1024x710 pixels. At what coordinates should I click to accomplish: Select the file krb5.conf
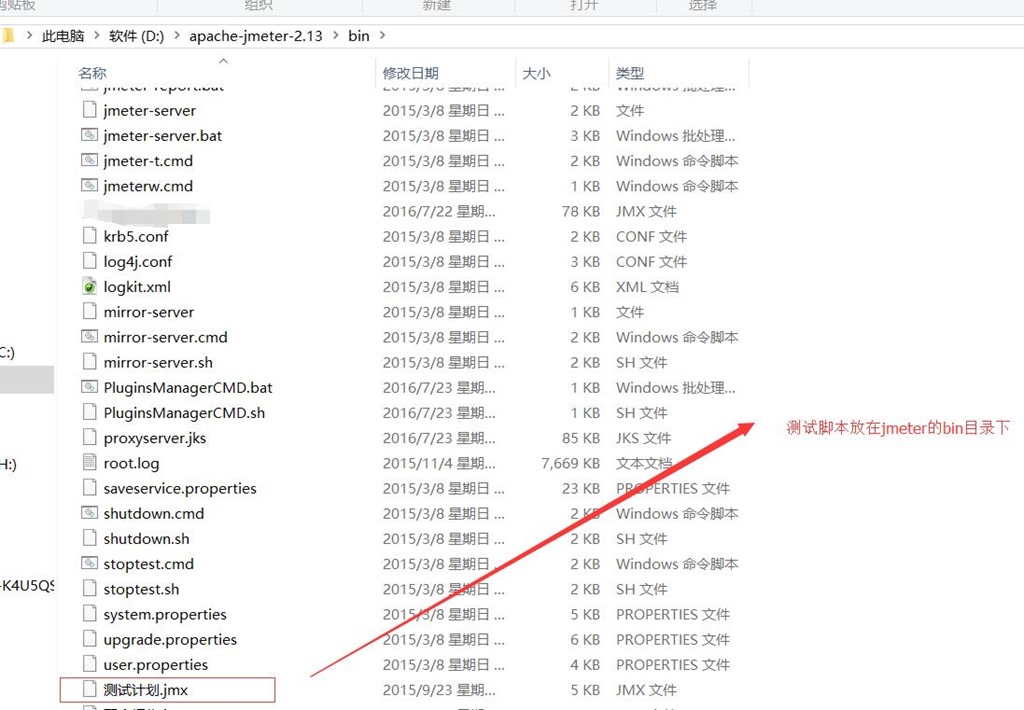tap(136, 236)
